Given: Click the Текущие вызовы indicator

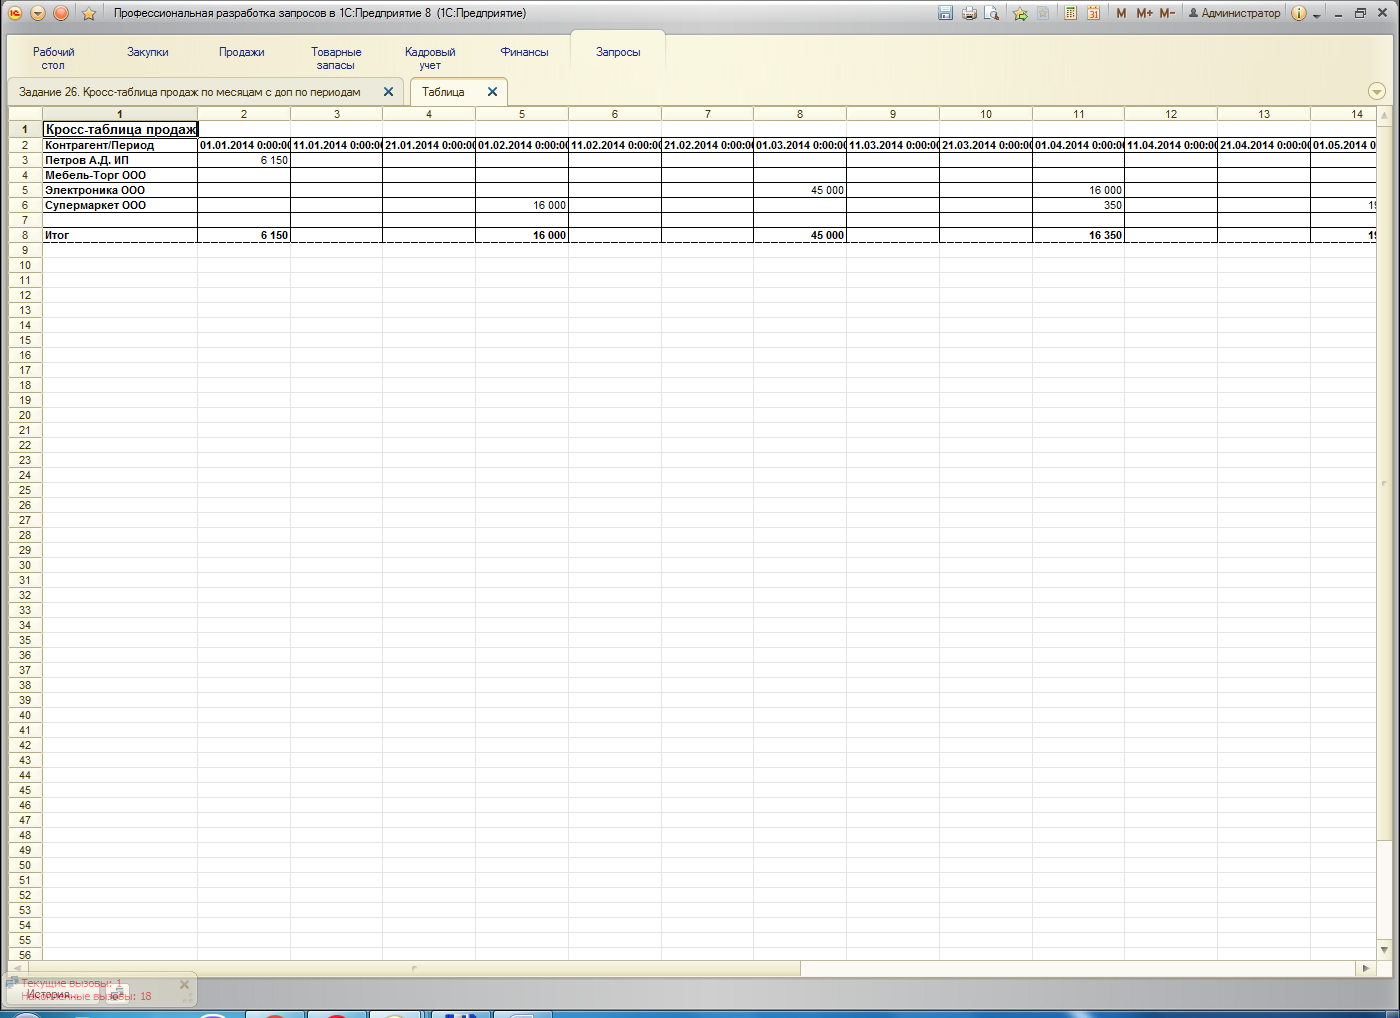Looking at the screenshot, I should coord(72,983).
